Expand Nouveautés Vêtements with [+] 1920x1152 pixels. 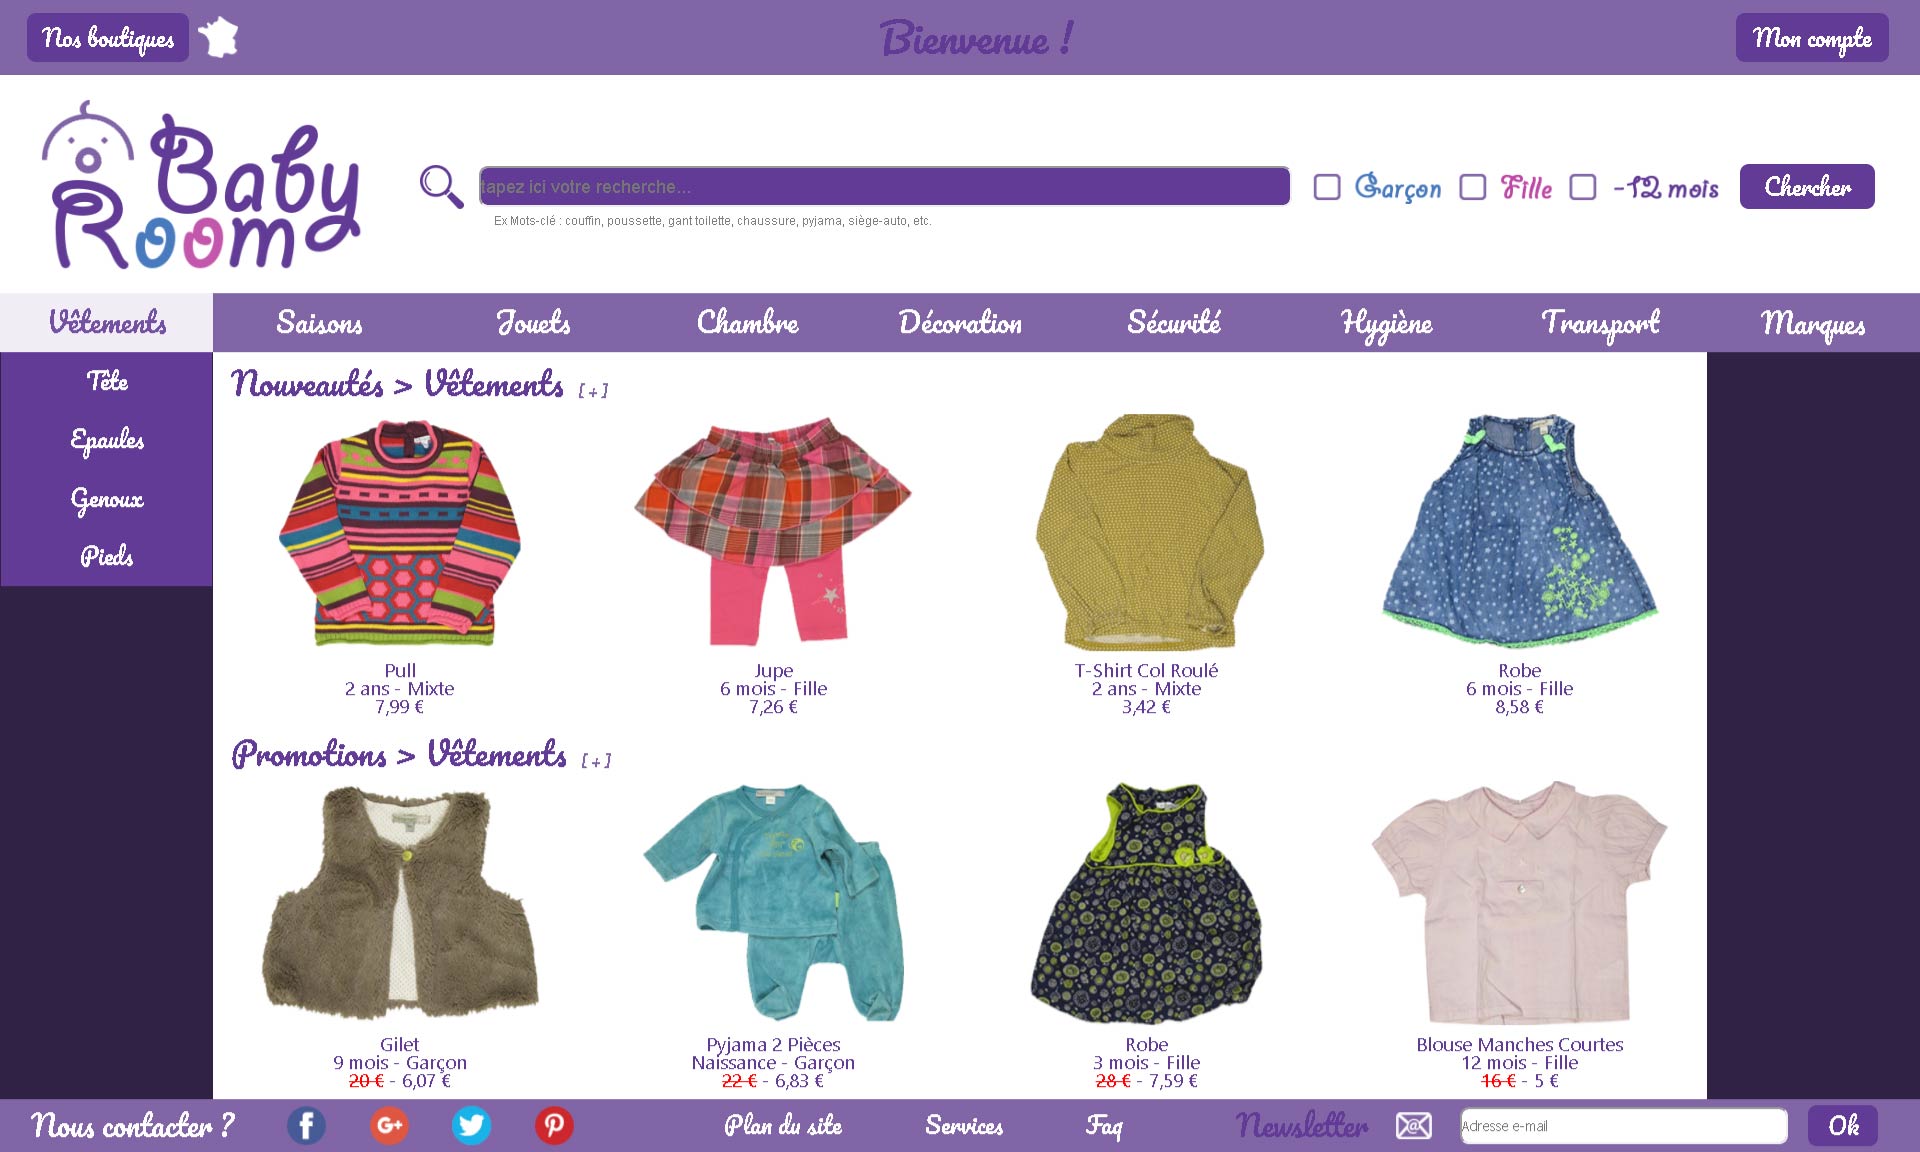point(593,391)
